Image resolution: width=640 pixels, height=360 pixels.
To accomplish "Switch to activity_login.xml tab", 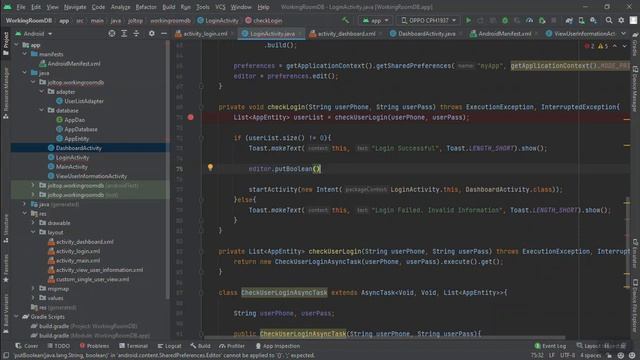I will tap(205, 34).
